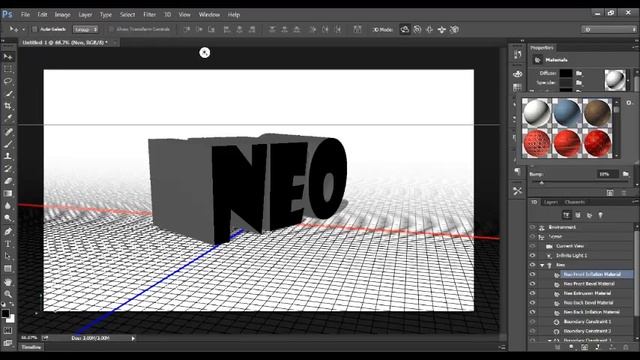Select the Horizontal Type tool
This screenshot has width=640, height=360.
(8, 244)
